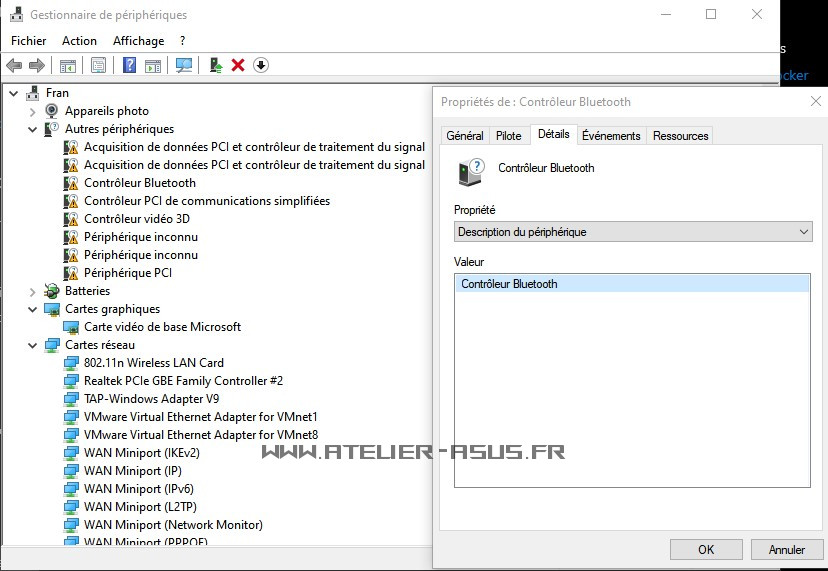
Task: Collapse the Autres périphériques category
Action: coord(33,129)
